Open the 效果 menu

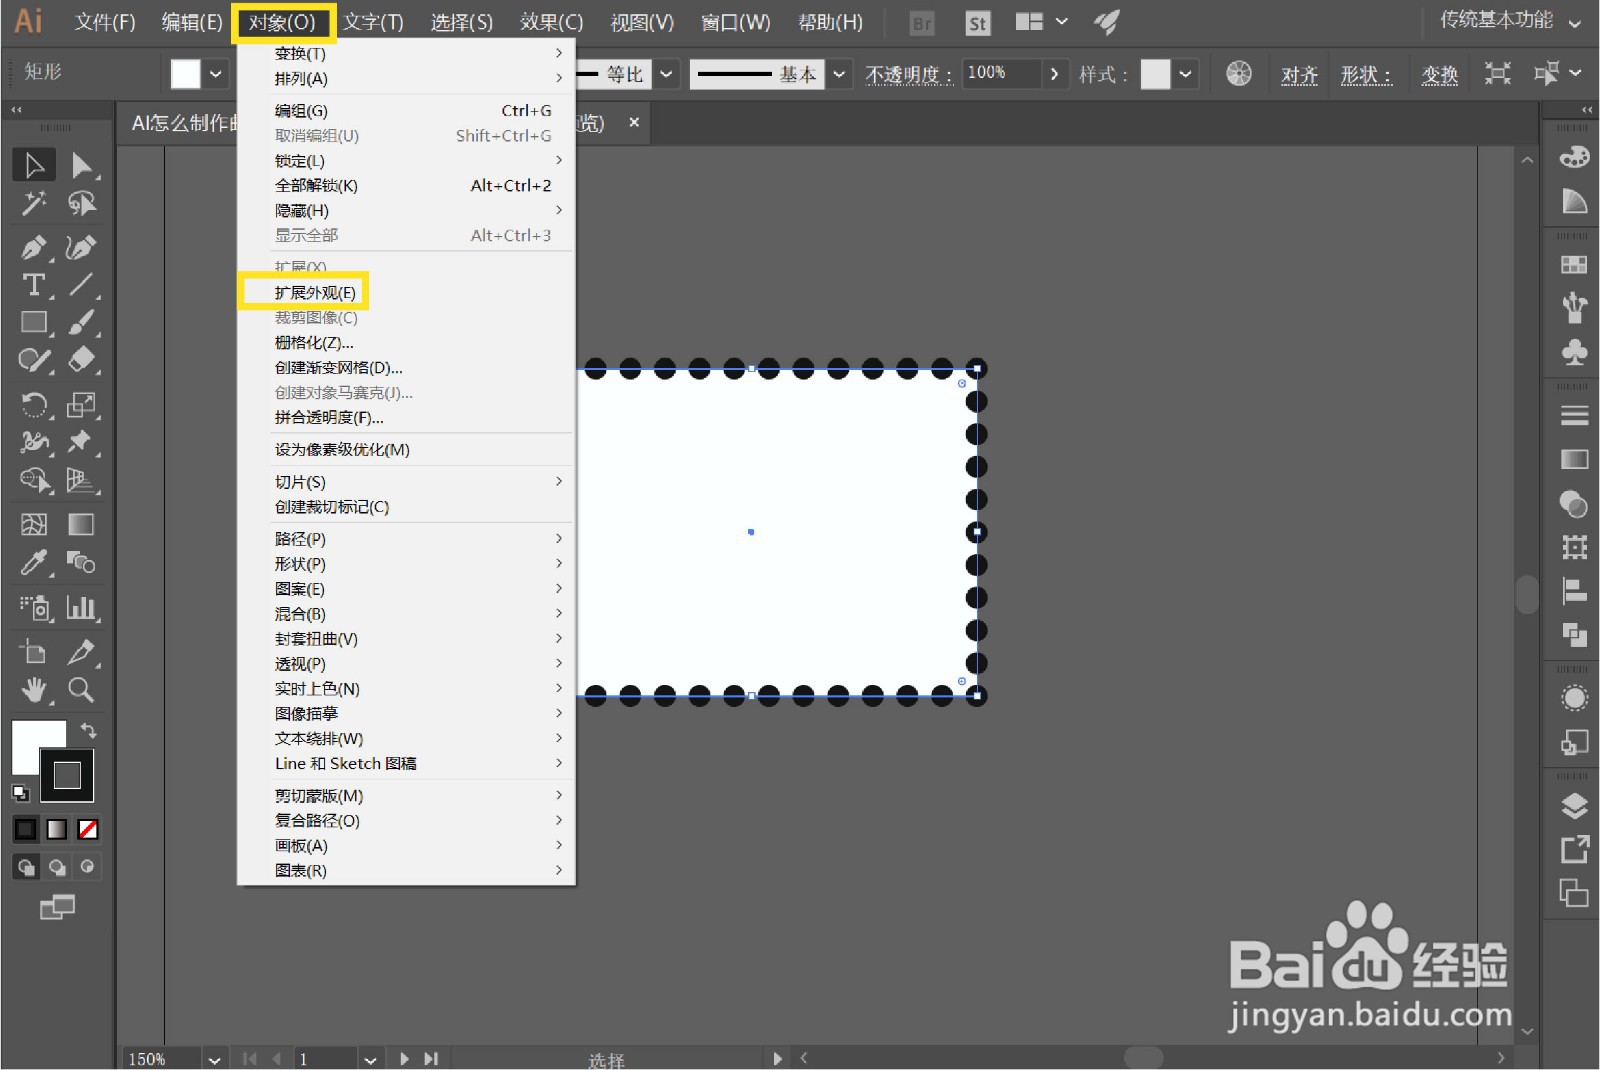pyautogui.click(x=551, y=22)
